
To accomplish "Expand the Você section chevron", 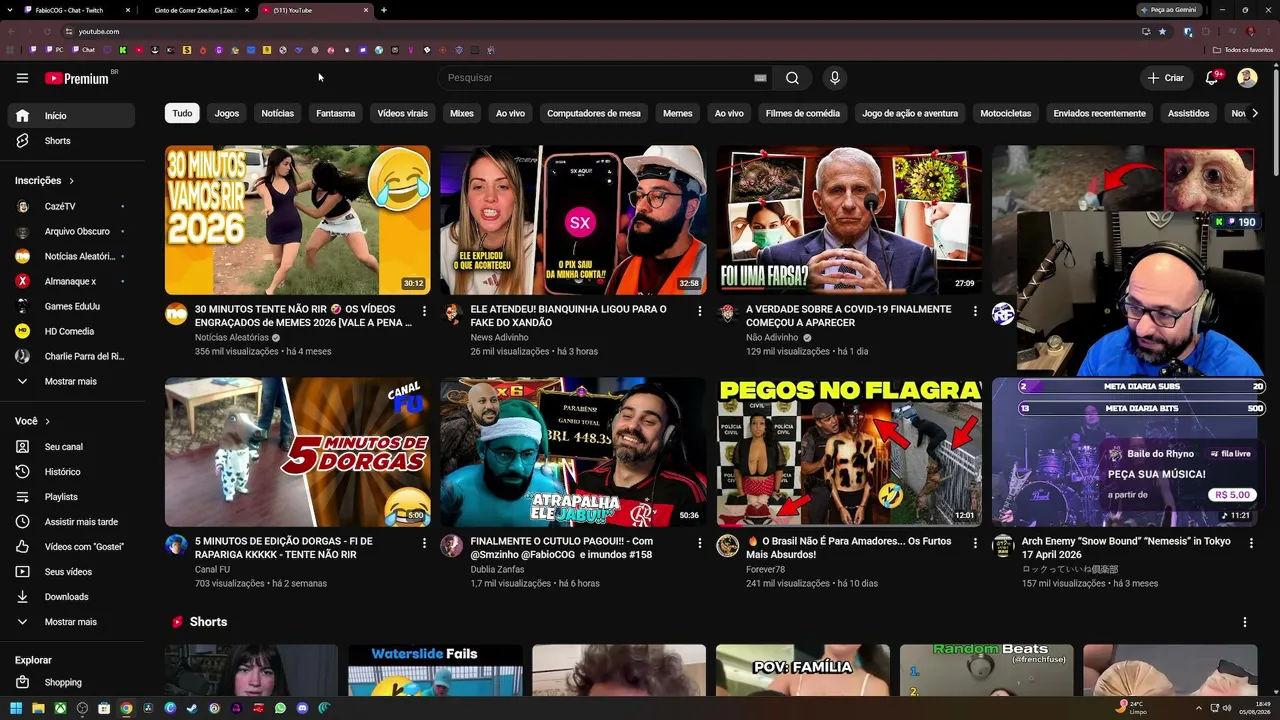I will [x=47, y=422].
